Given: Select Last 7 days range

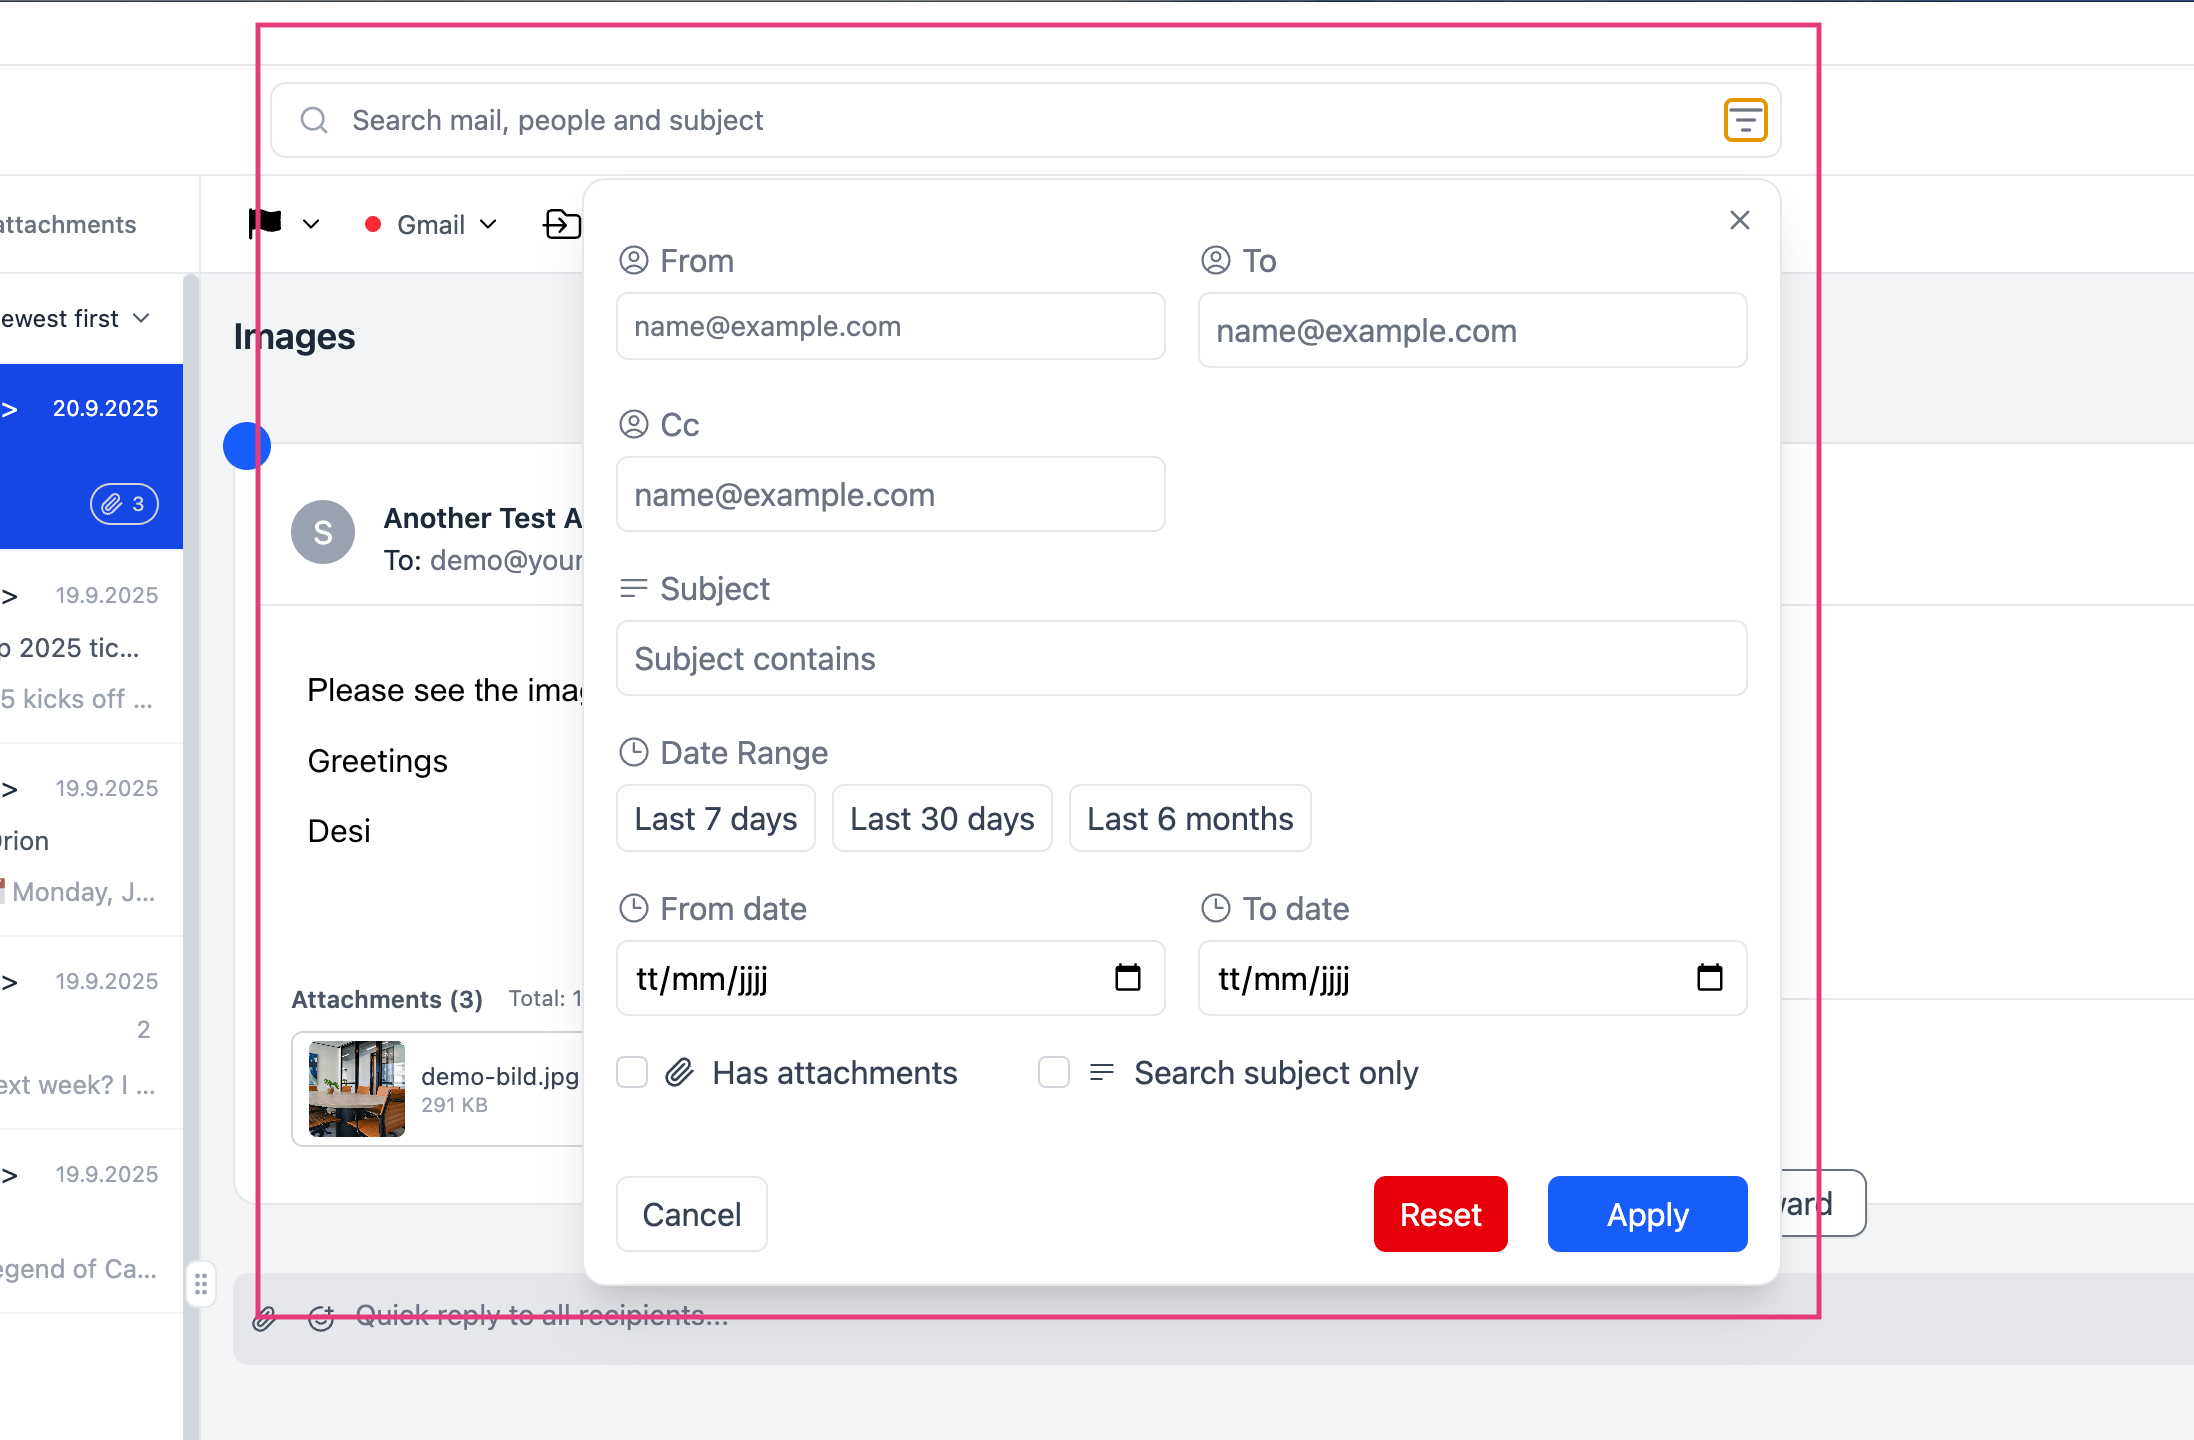Looking at the screenshot, I should 715,818.
